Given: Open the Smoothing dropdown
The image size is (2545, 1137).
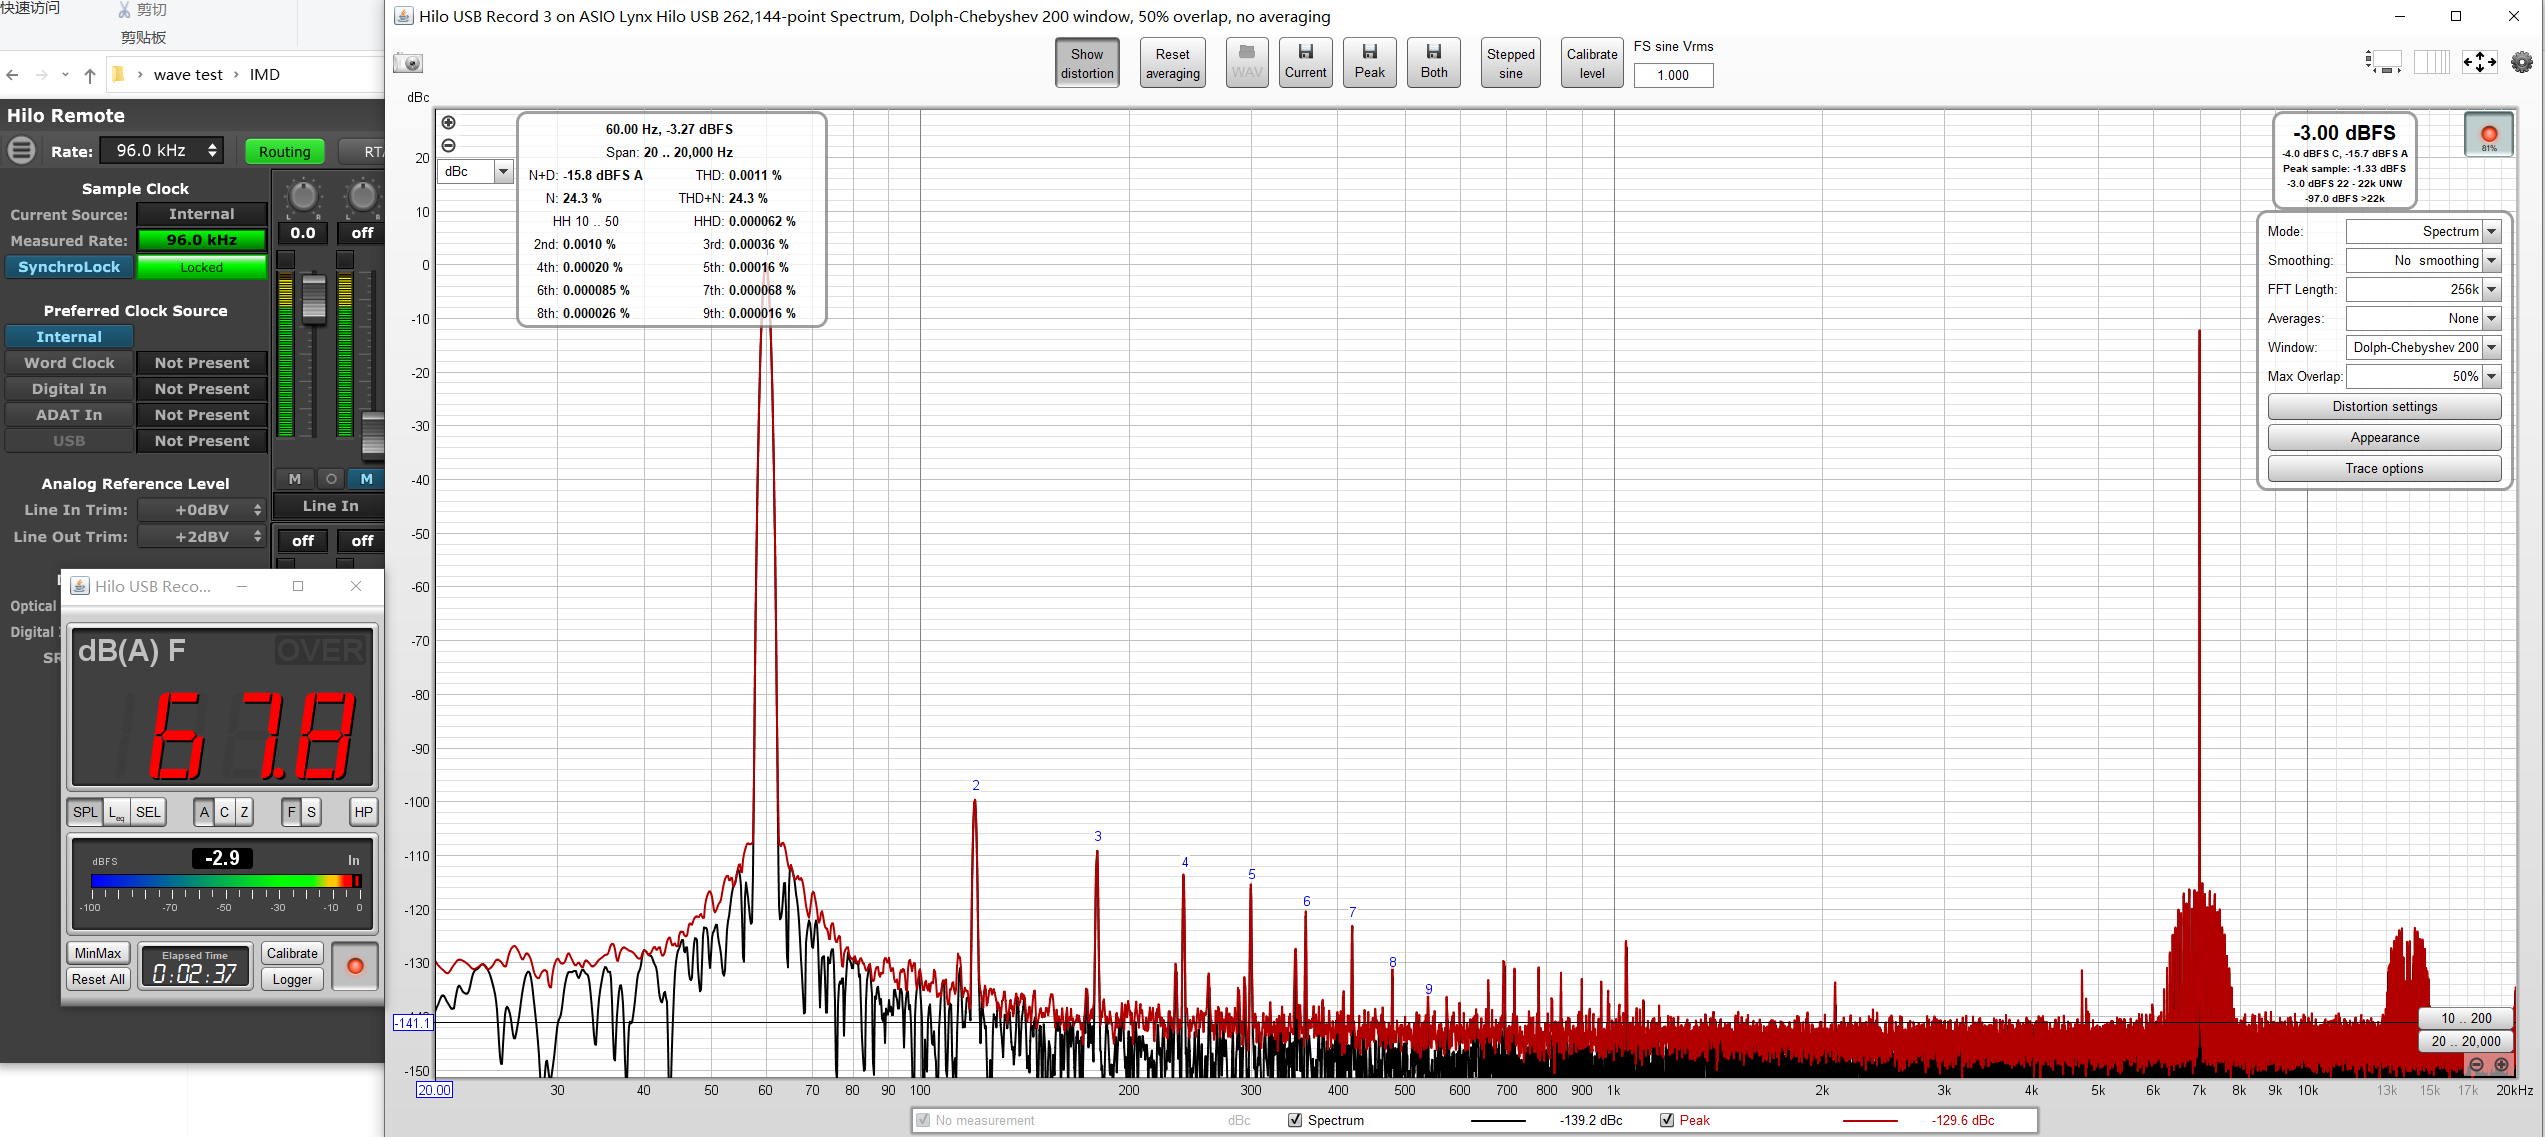Looking at the screenshot, I should (2423, 260).
